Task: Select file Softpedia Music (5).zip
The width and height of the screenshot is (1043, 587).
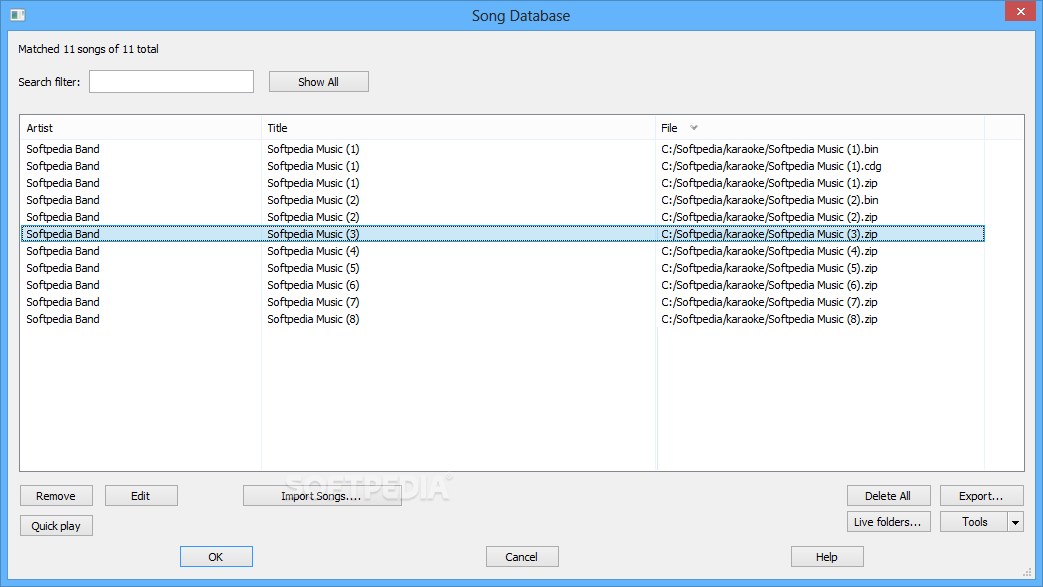Action: pos(769,268)
